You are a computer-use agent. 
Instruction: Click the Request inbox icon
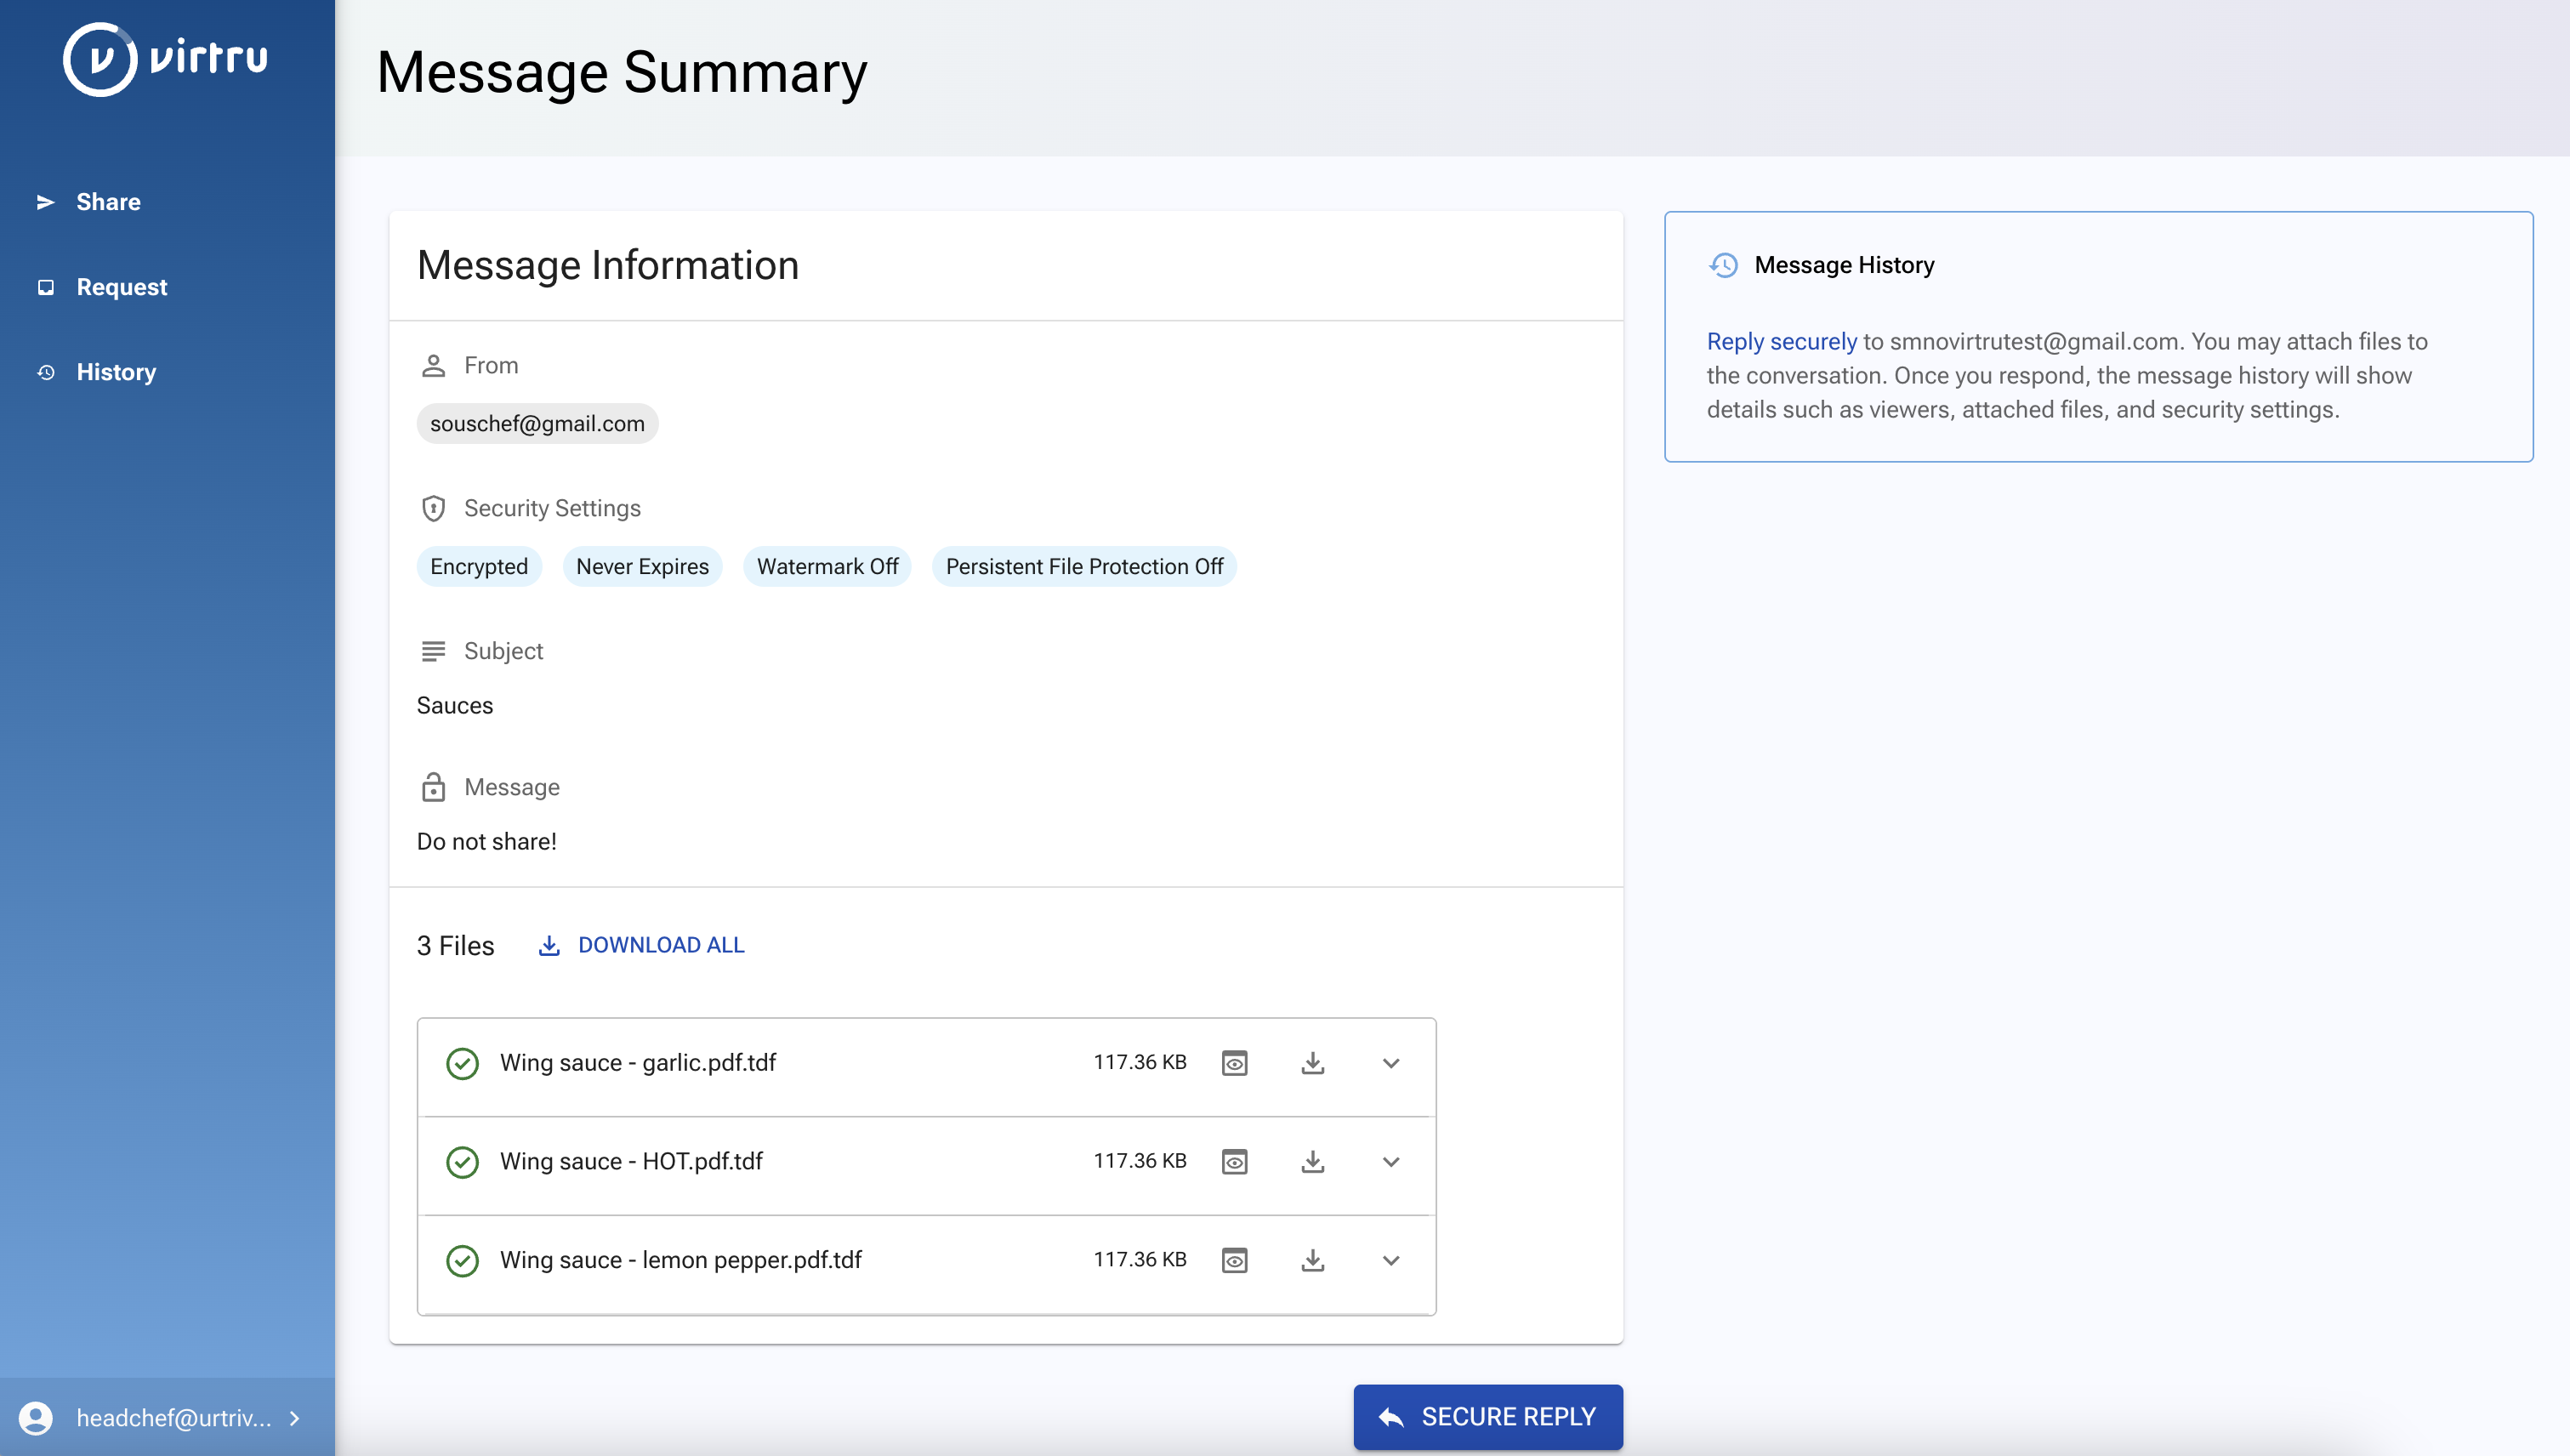point(46,287)
